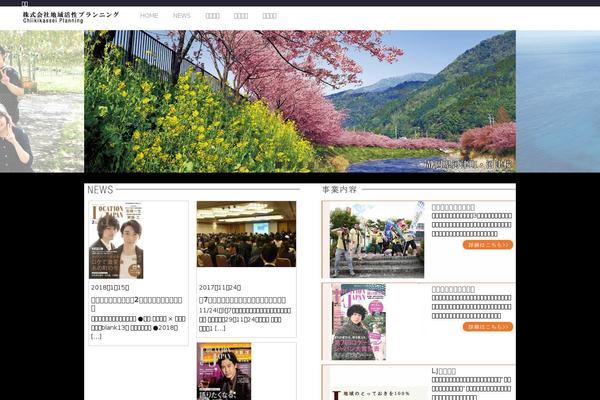The image size is (600, 400).
Task: Click the NEWS section heading
Action: 100,190
